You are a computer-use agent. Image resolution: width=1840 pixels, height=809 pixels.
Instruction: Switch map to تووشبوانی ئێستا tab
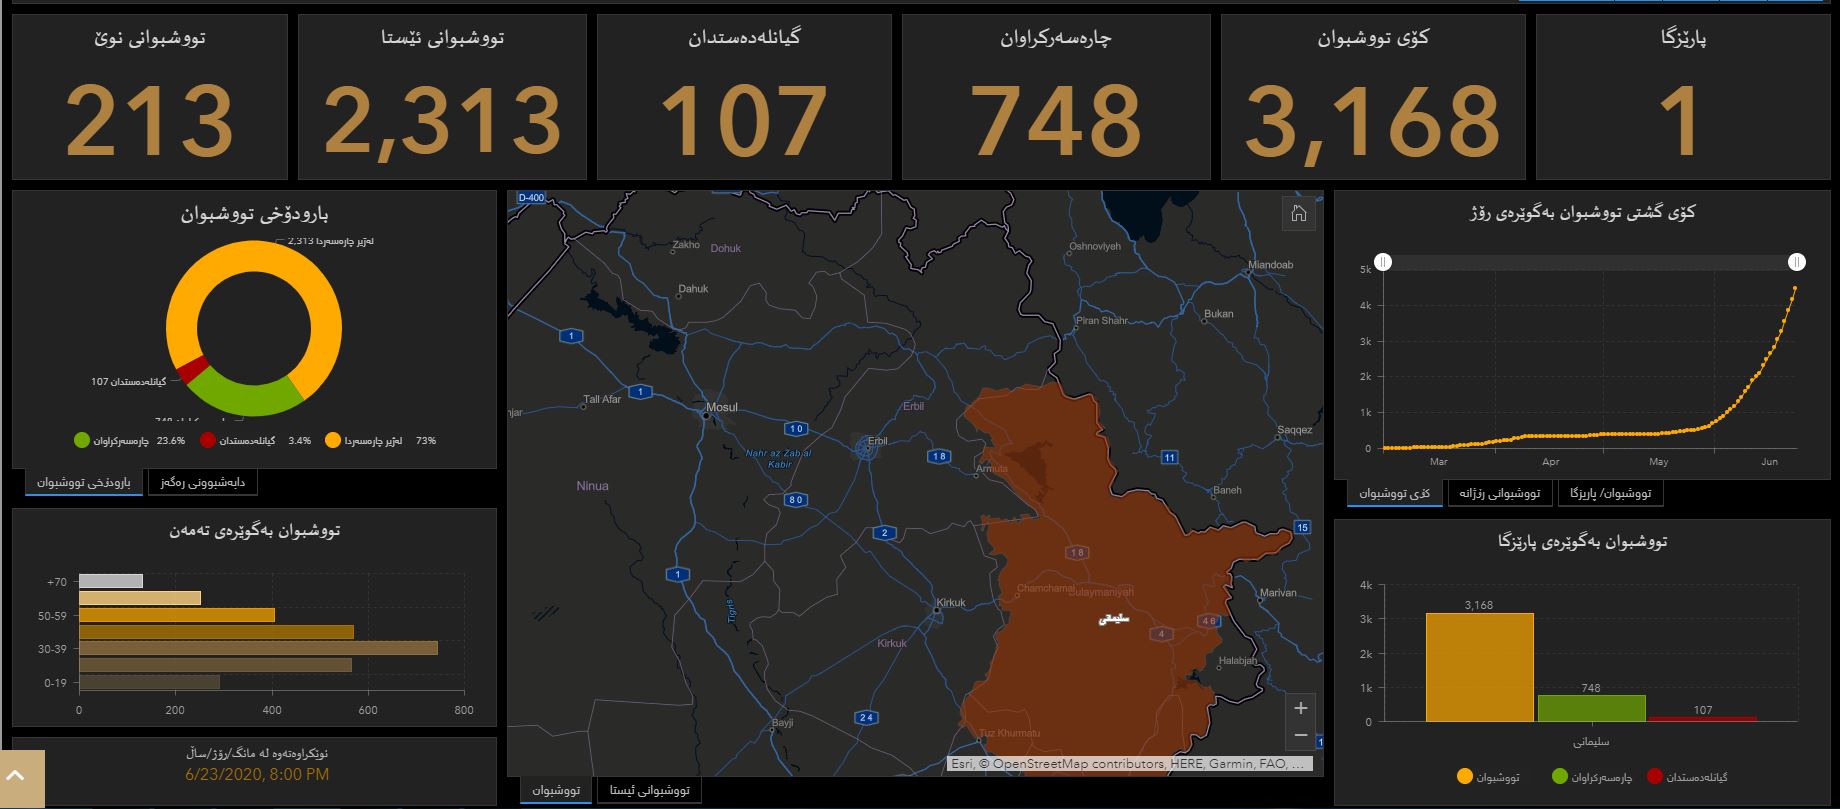[649, 790]
